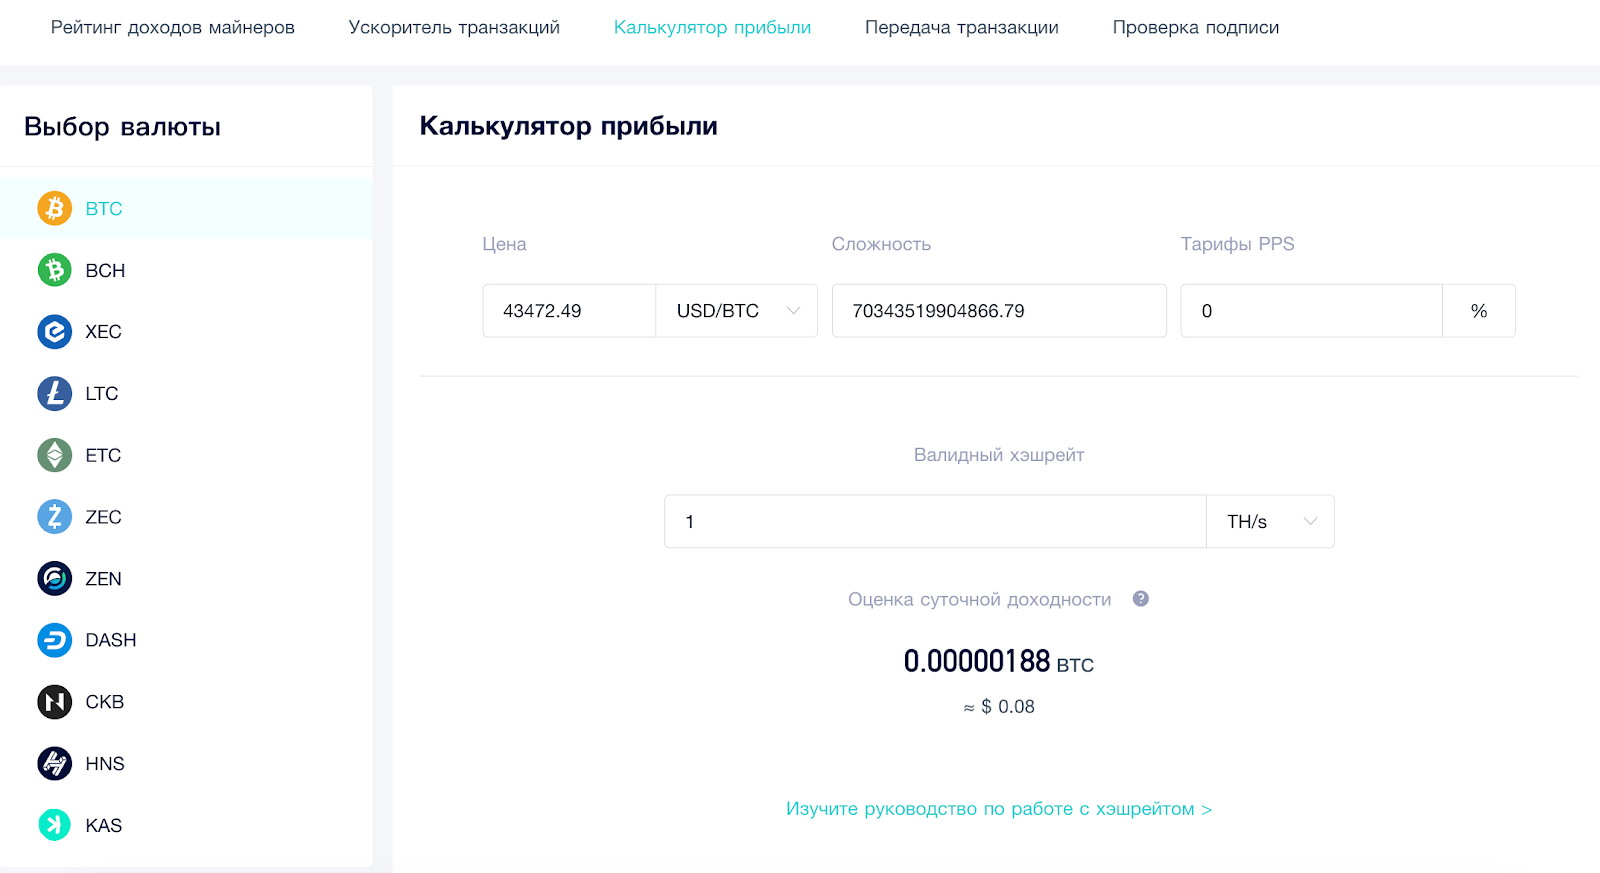Select the BTC coin icon
This screenshot has width=1600, height=873.
point(55,208)
